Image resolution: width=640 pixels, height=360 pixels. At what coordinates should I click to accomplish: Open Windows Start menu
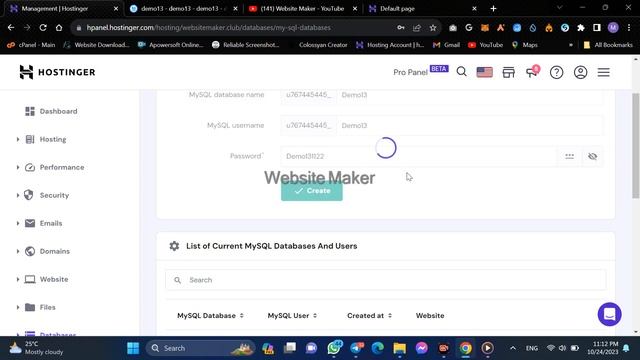point(133,348)
